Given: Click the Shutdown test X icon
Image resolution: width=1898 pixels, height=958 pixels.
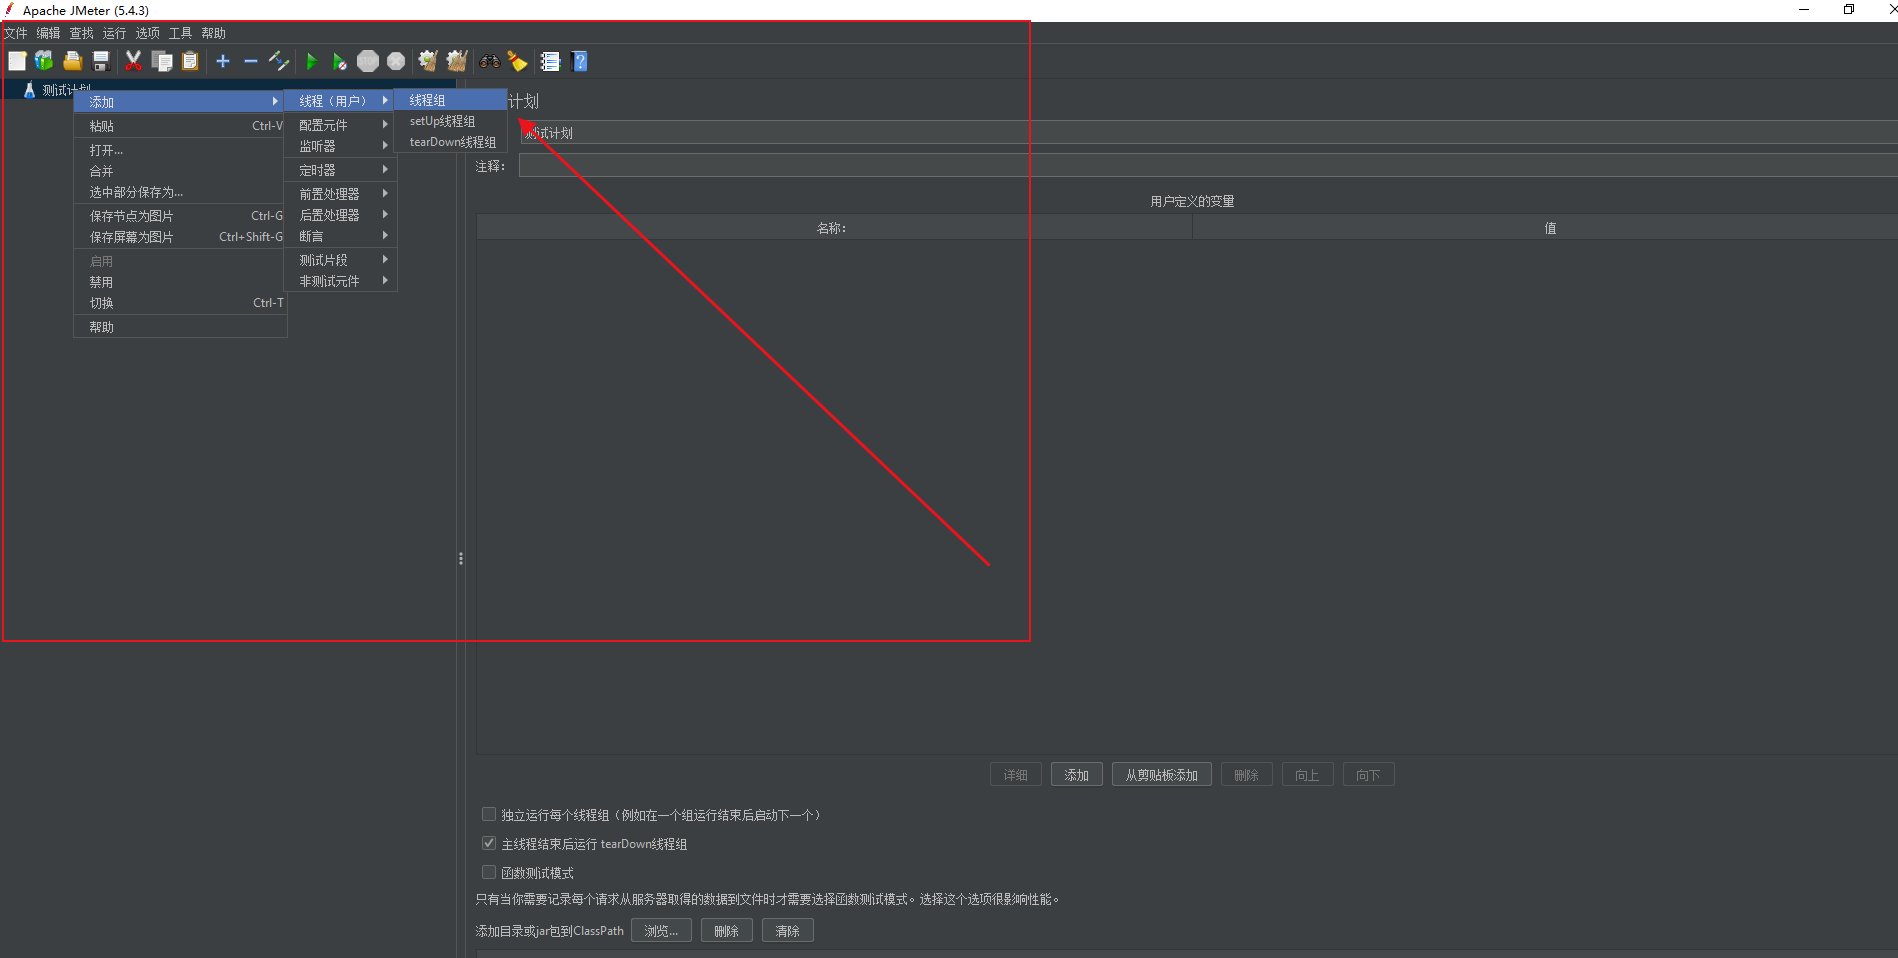Looking at the screenshot, I should click(396, 61).
